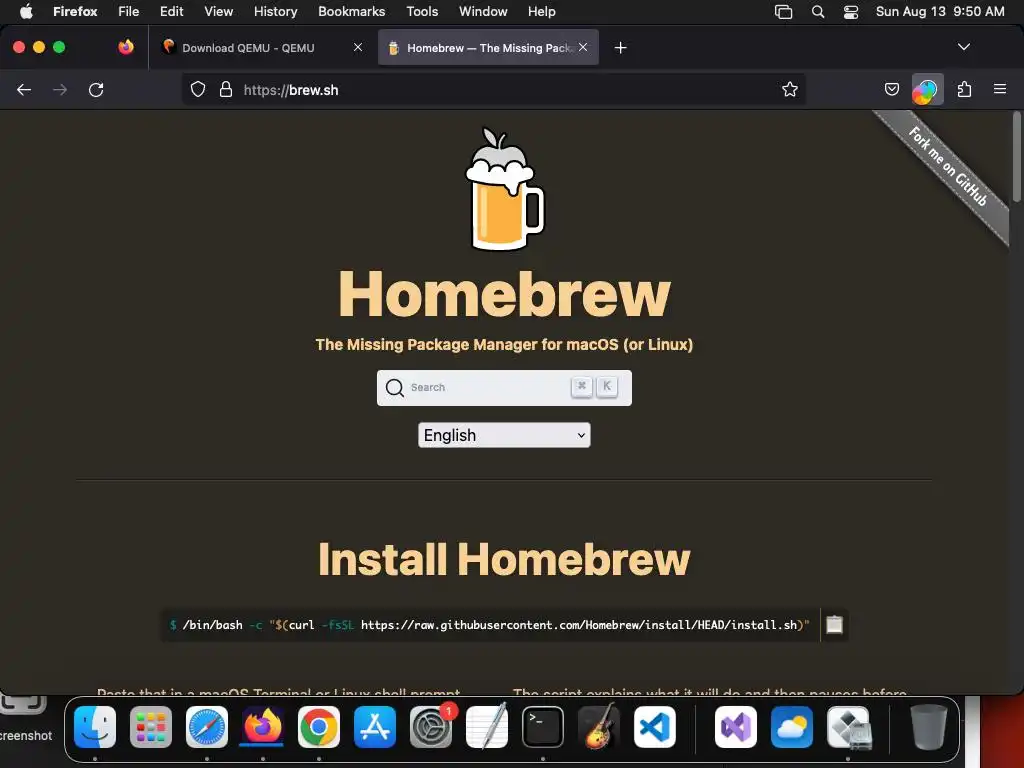Open the Edit menu
Image resolution: width=1024 pixels, height=768 pixels.
pyautogui.click(x=172, y=11)
